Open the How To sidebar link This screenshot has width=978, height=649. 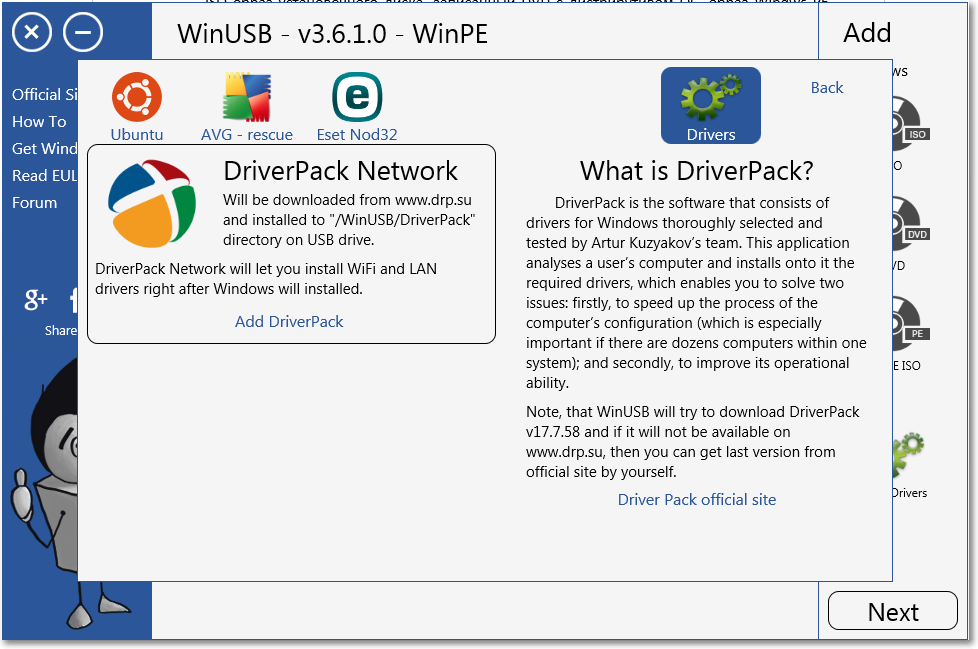point(39,122)
